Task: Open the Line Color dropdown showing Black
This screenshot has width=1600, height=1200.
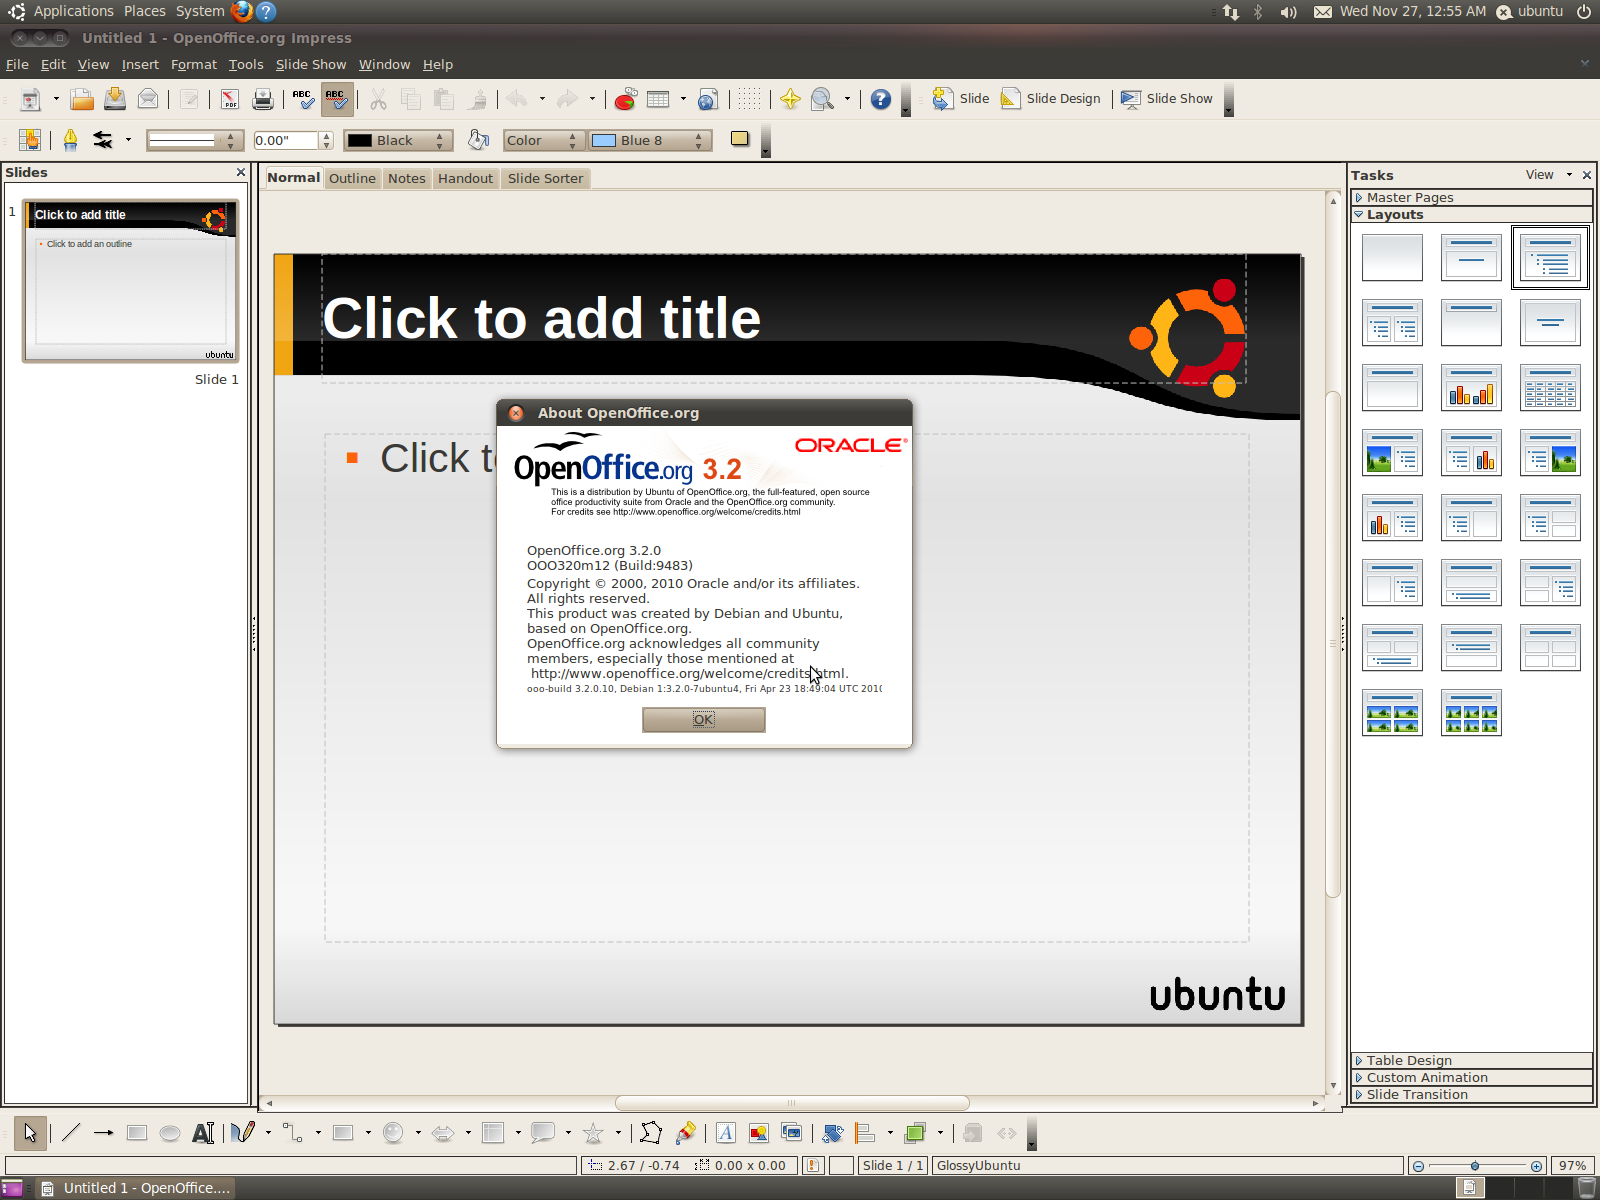Action: (398, 140)
